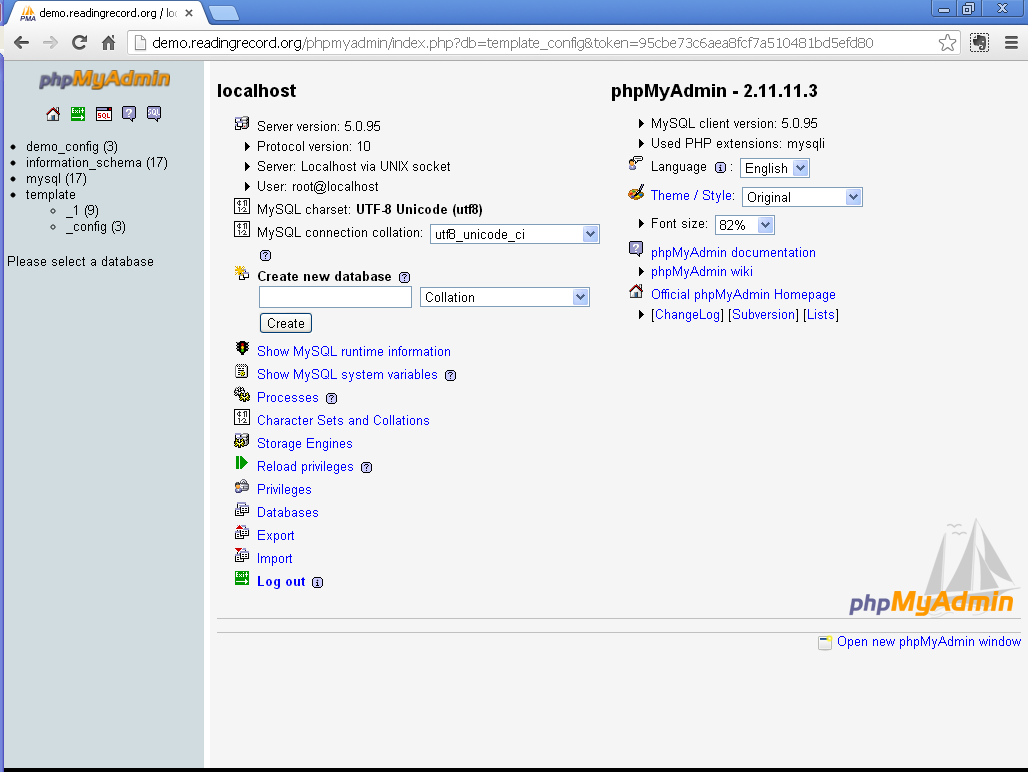The height and width of the screenshot is (772, 1028).
Task: Open the MySQL connection collation dropdown
Action: point(515,234)
